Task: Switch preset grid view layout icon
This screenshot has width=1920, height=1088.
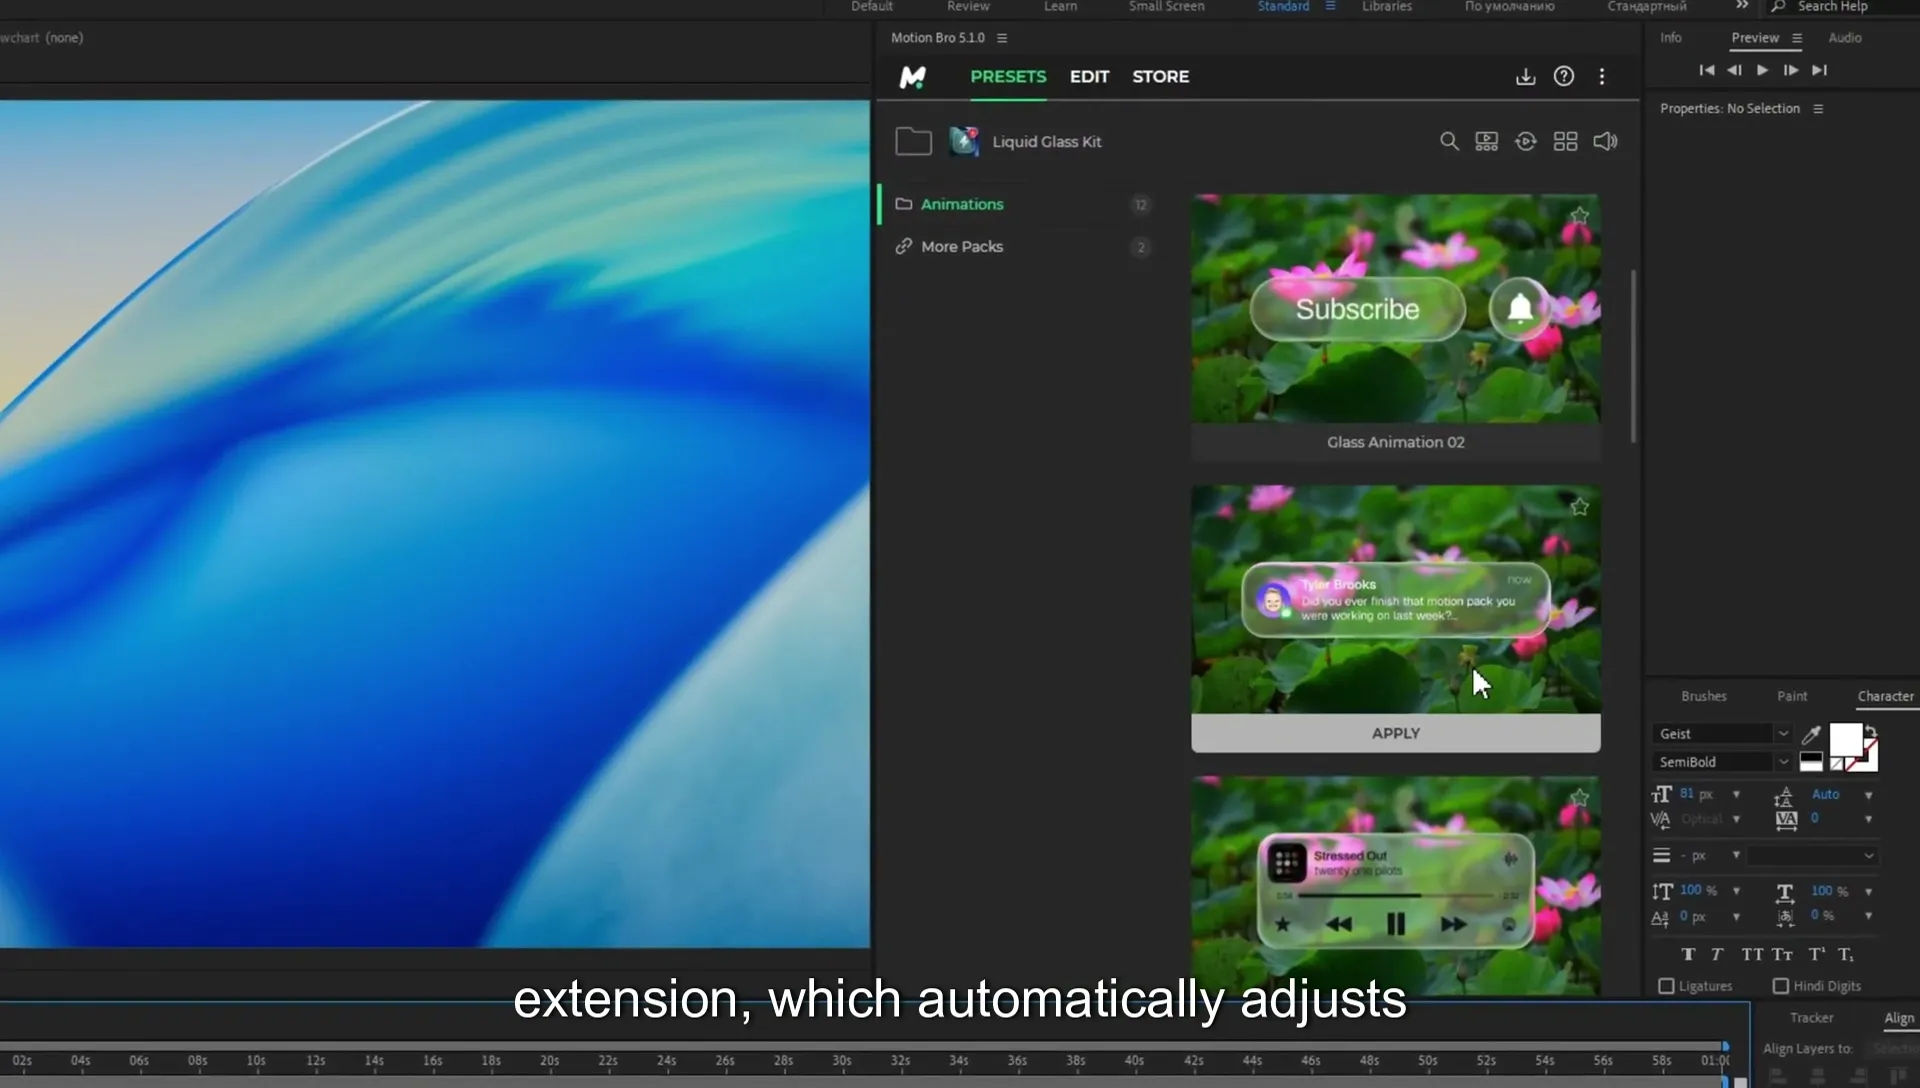Action: (x=1566, y=141)
